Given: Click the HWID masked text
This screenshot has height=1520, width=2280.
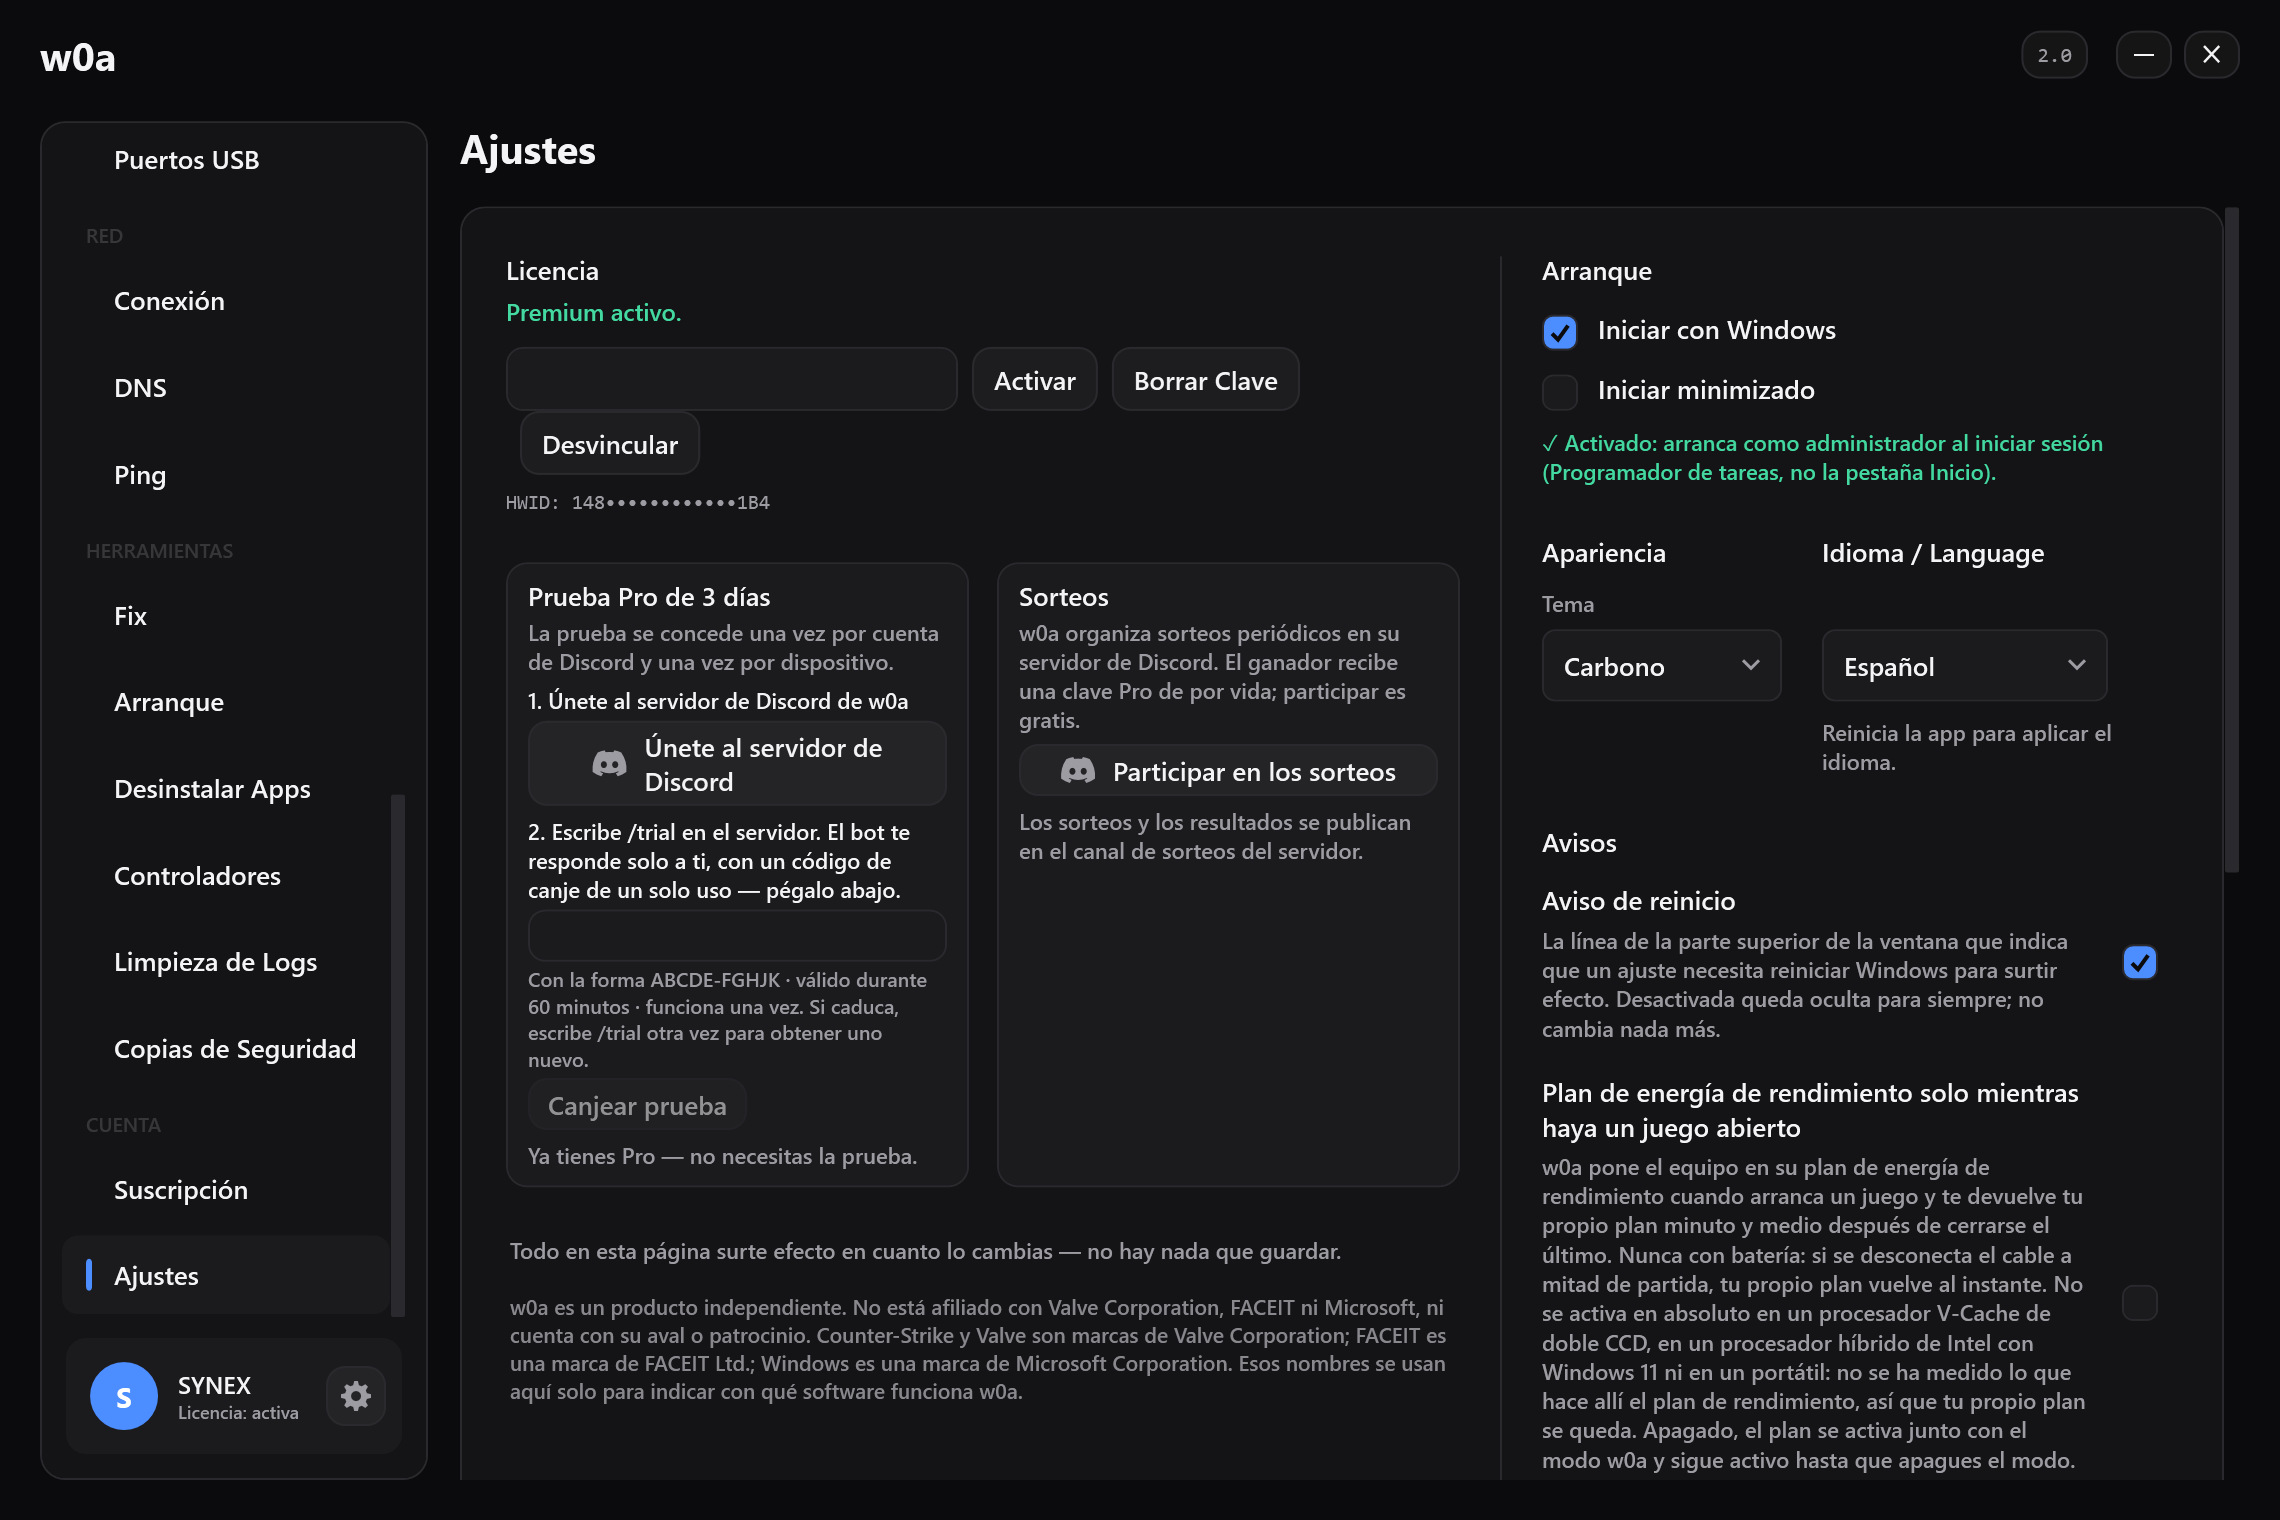Looking at the screenshot, I should coord(637,503).
